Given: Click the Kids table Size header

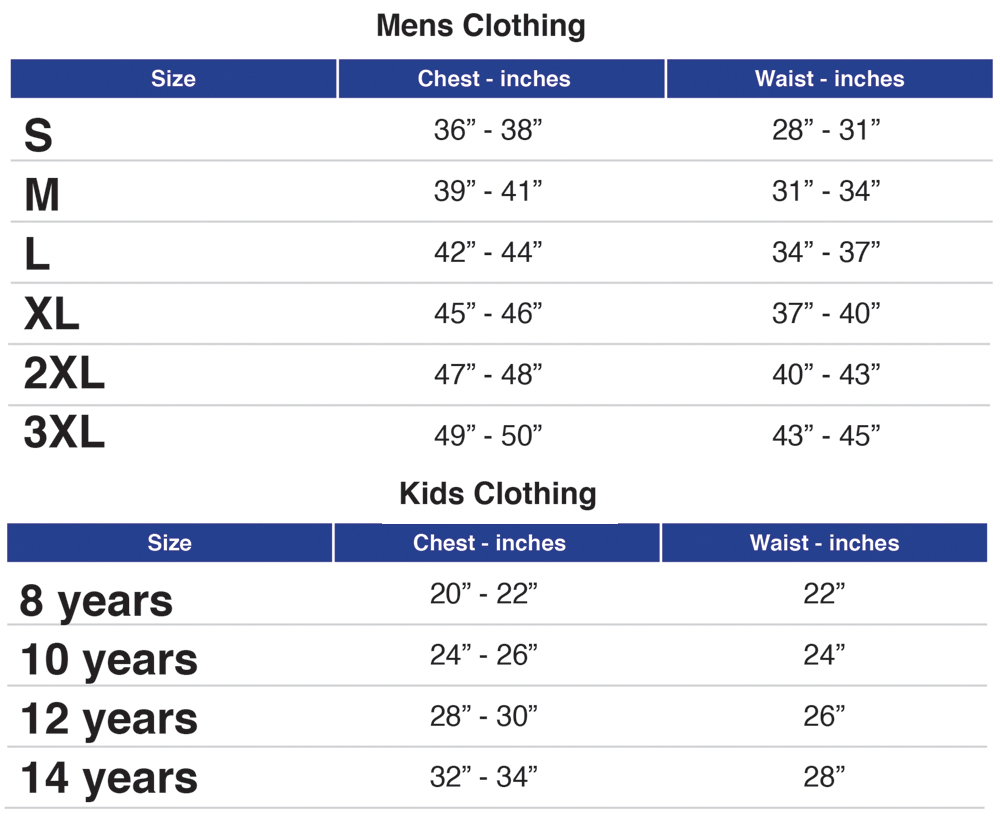Looking at the screenshot, I should 170,543.
